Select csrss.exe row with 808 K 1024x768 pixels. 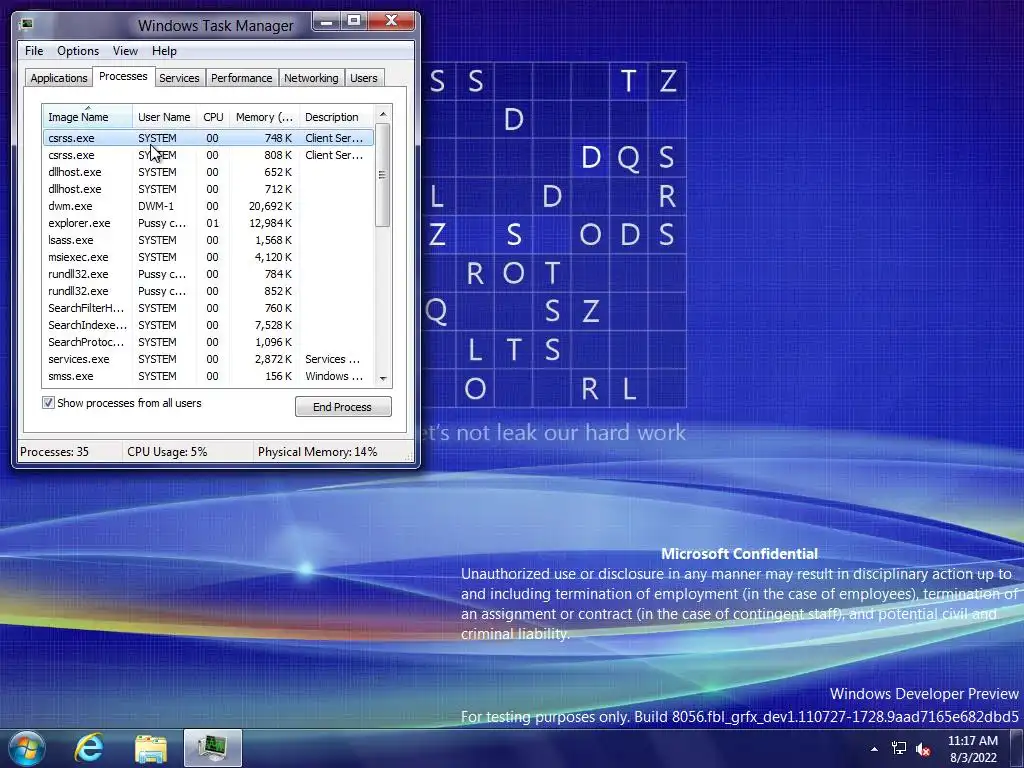click(208, 155)
